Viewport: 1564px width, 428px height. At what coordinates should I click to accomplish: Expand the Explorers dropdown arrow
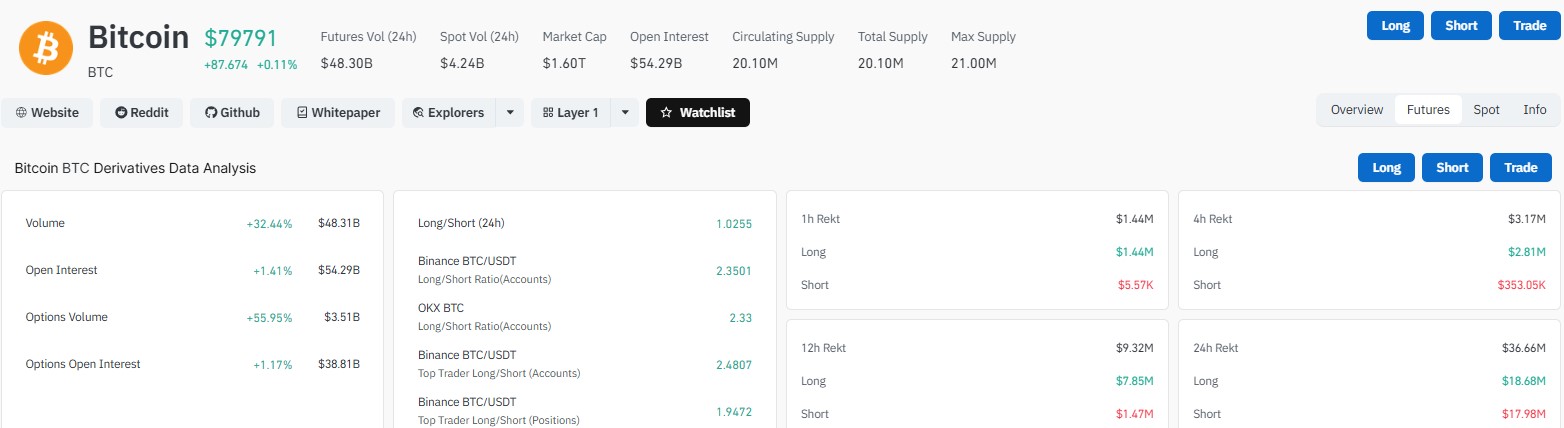[x=509, y=113]
